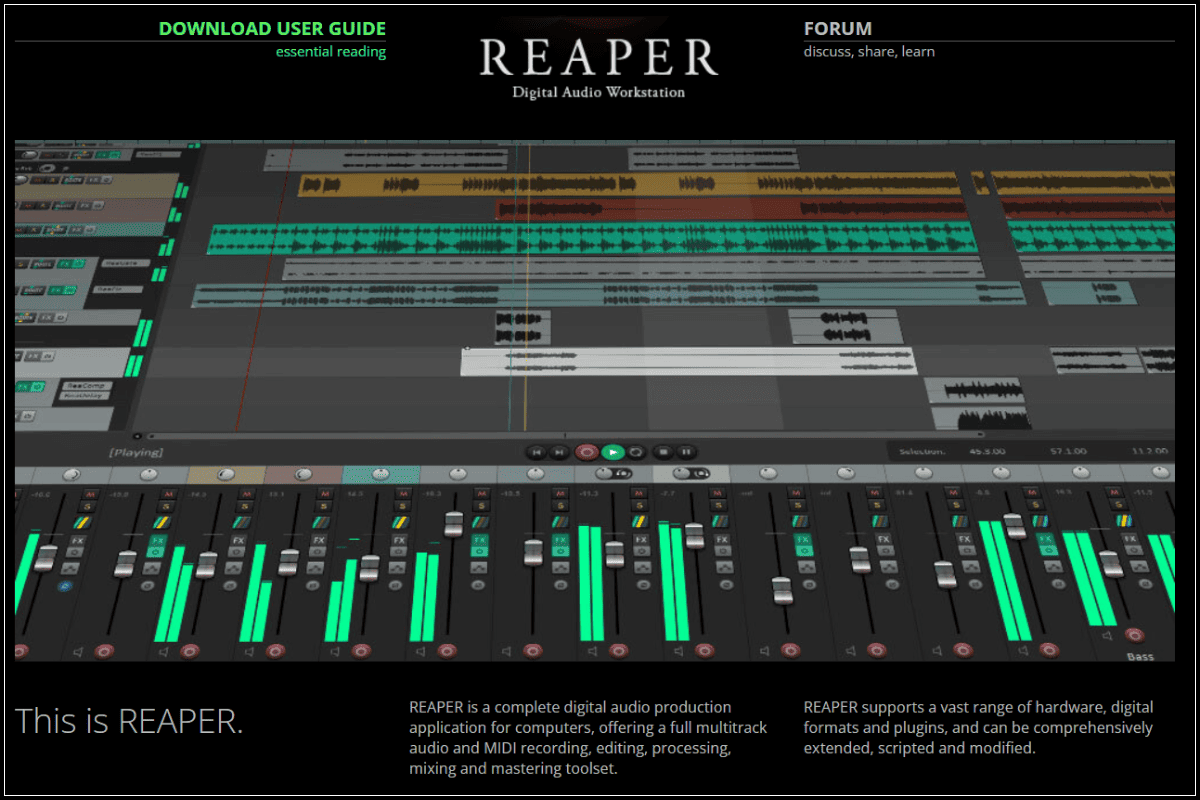
Task: Mute the Bass mixer channel
Action: pos(1115,492)
